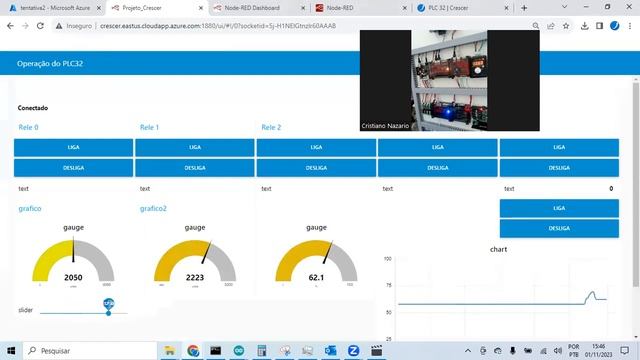Open the tab search dropdown chevron

point(564,7)
